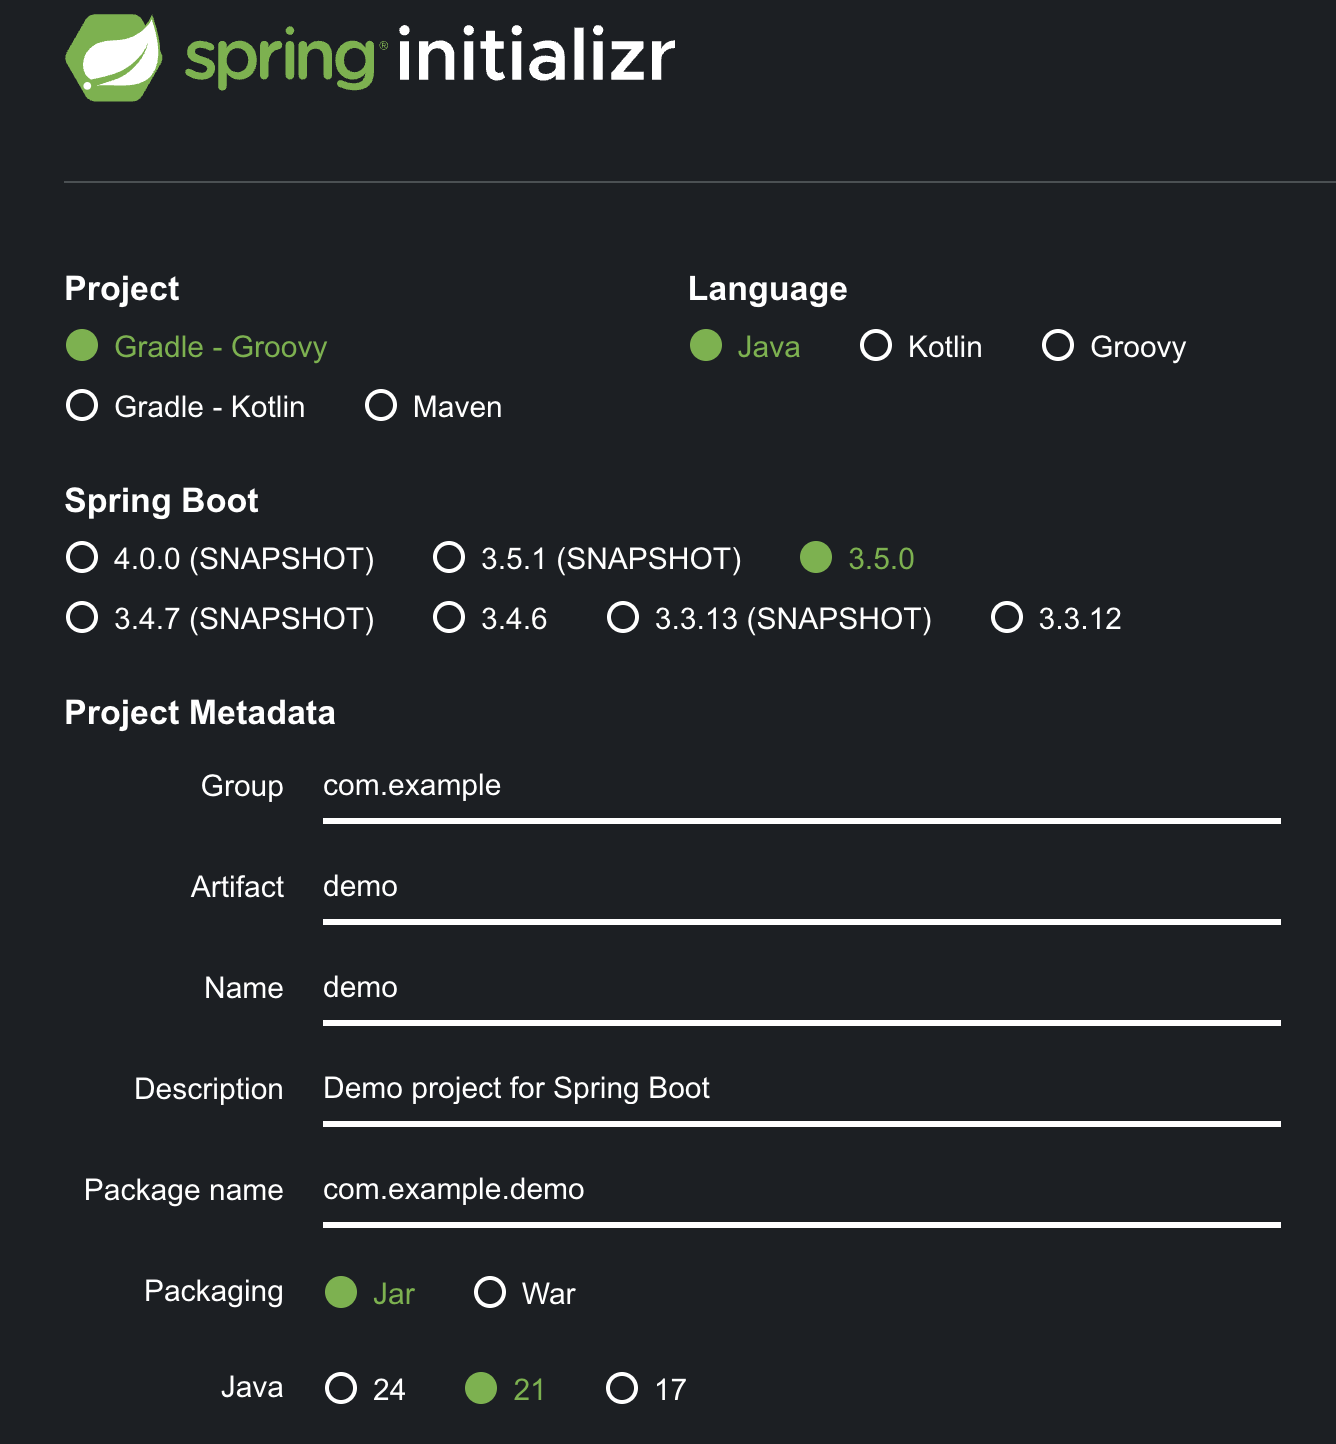Click the Spring leaf logo icon
1336x1444 pixels.
113,57
